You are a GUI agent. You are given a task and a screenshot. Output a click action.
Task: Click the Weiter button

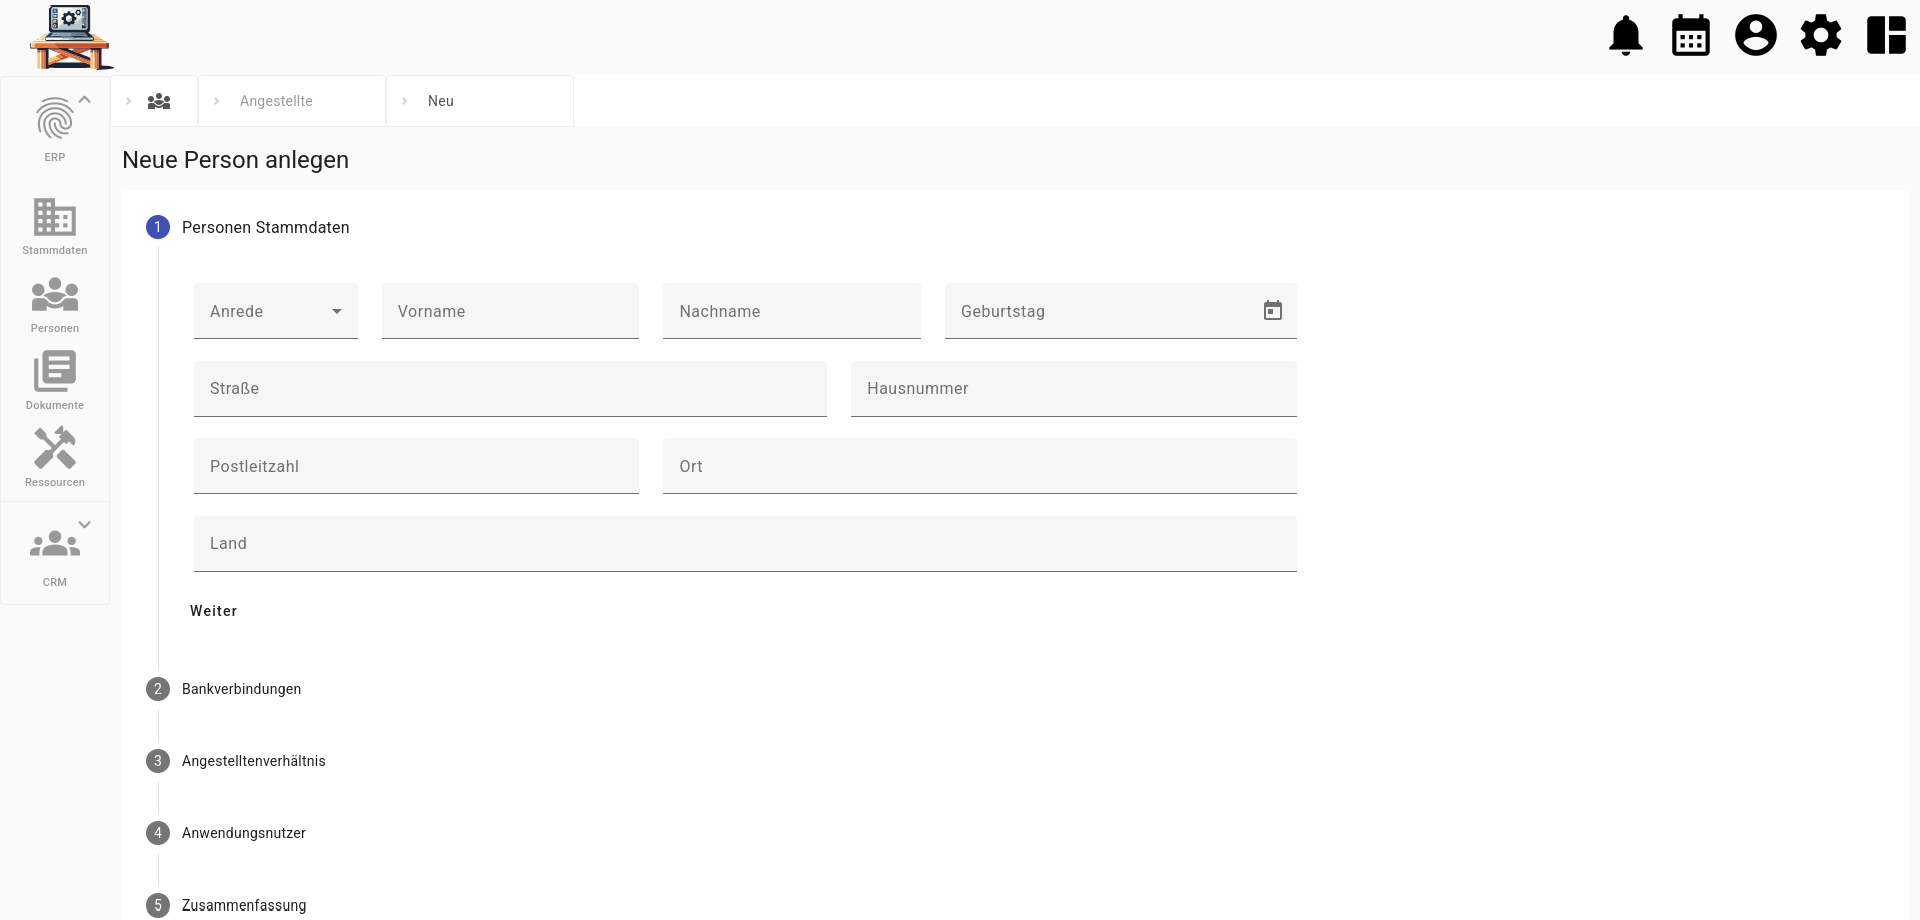214,611
